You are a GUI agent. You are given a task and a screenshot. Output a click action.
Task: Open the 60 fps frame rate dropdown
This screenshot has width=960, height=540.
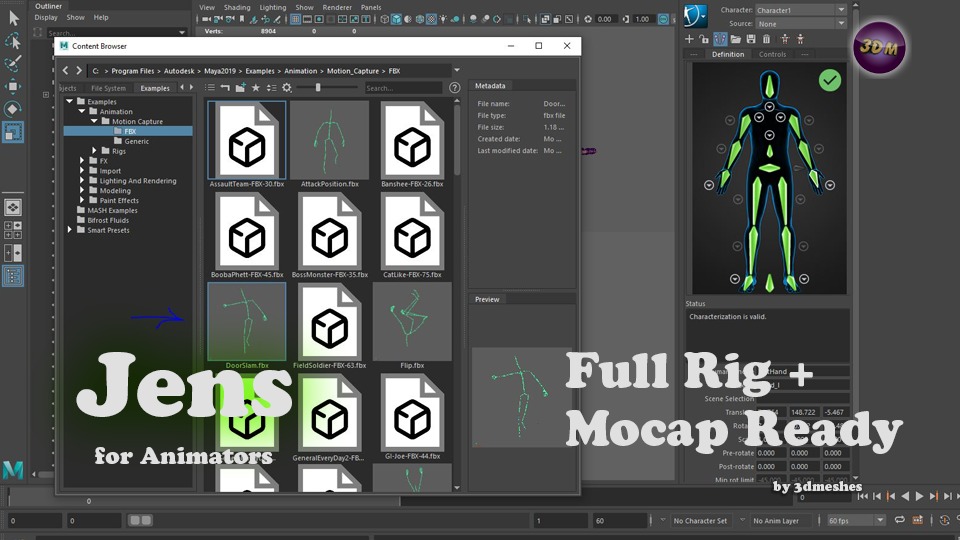point(856,520)
